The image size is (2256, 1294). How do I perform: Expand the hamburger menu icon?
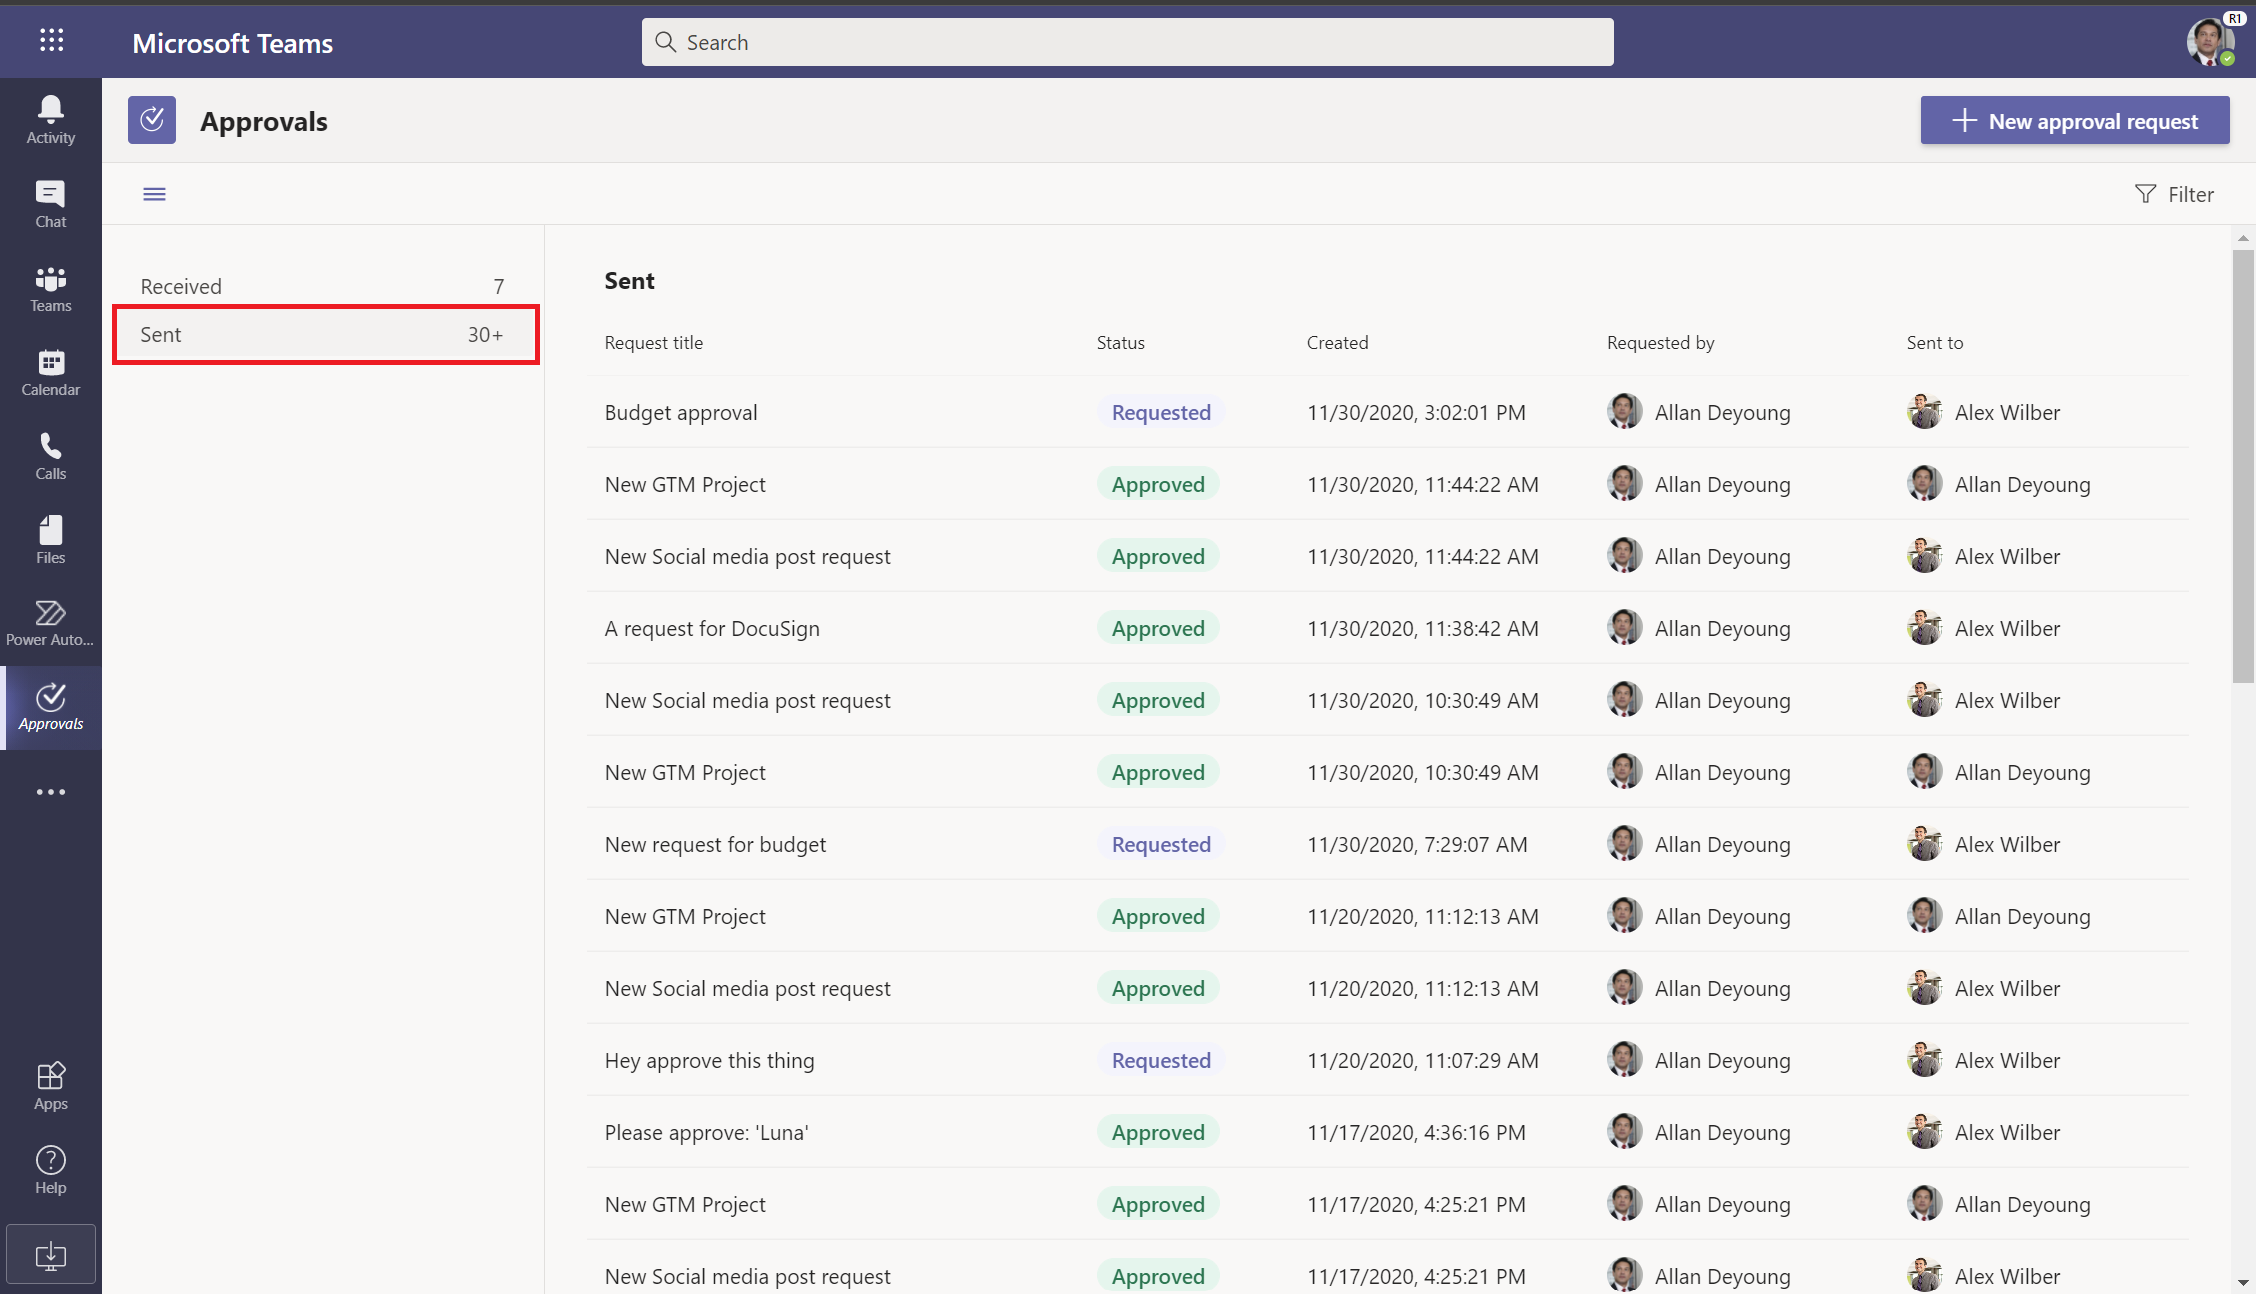[155, 192]
